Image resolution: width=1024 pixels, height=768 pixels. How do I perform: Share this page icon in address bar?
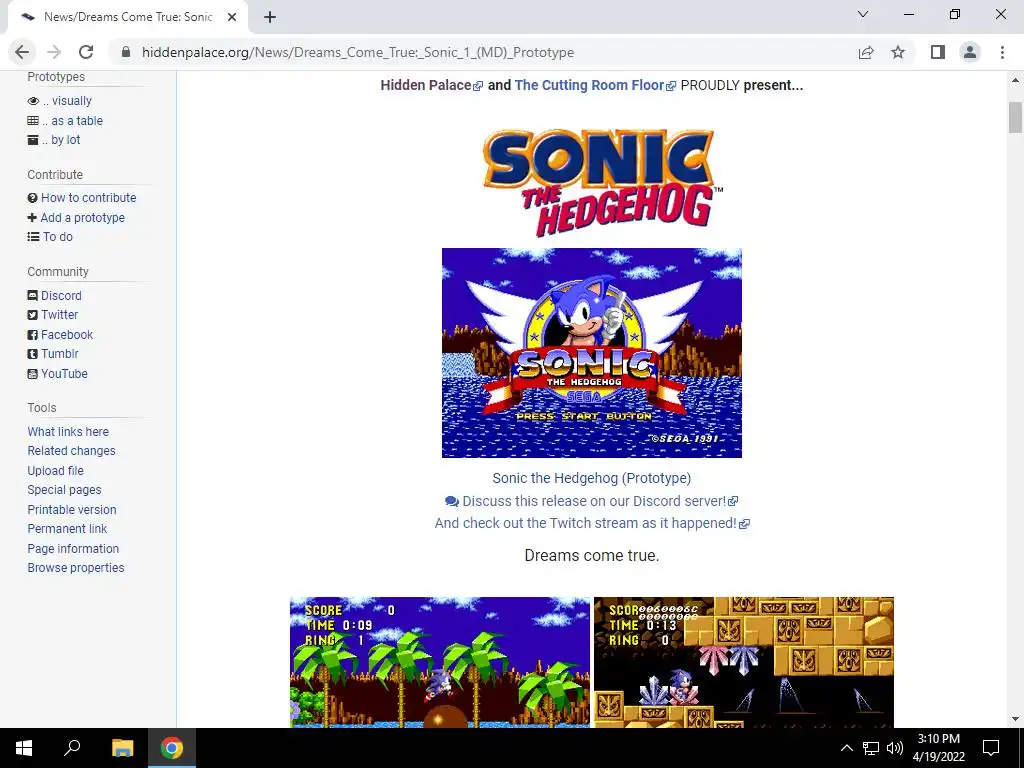click(x=866, y=52)
